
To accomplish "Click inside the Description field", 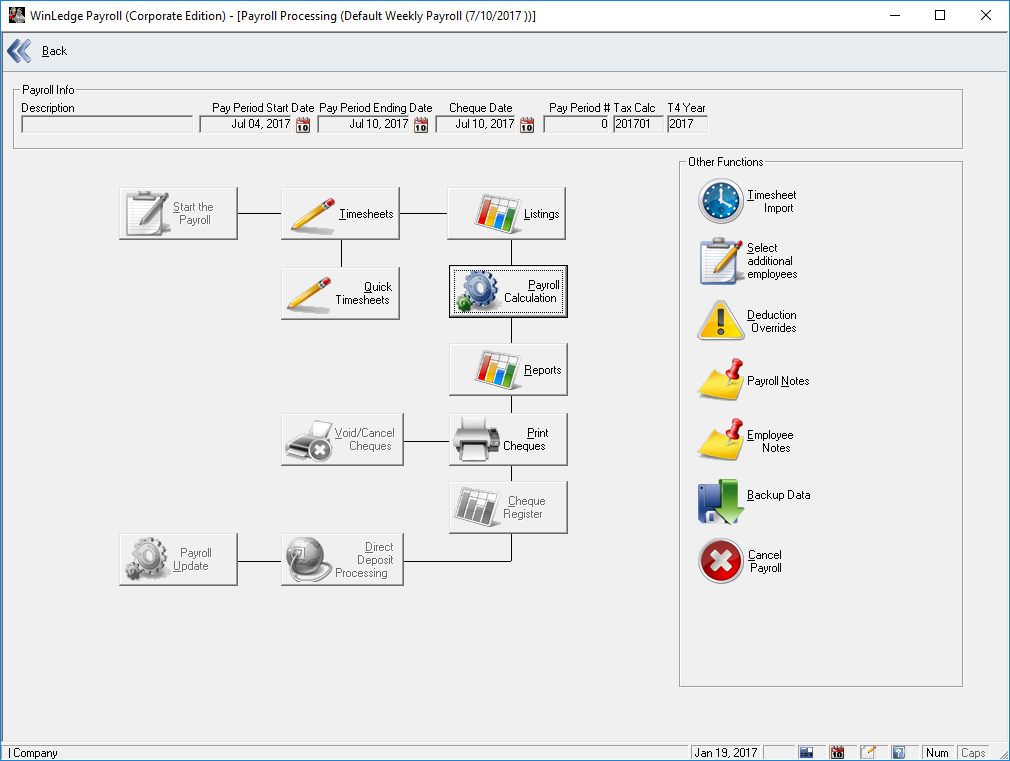I will [106, 124].
